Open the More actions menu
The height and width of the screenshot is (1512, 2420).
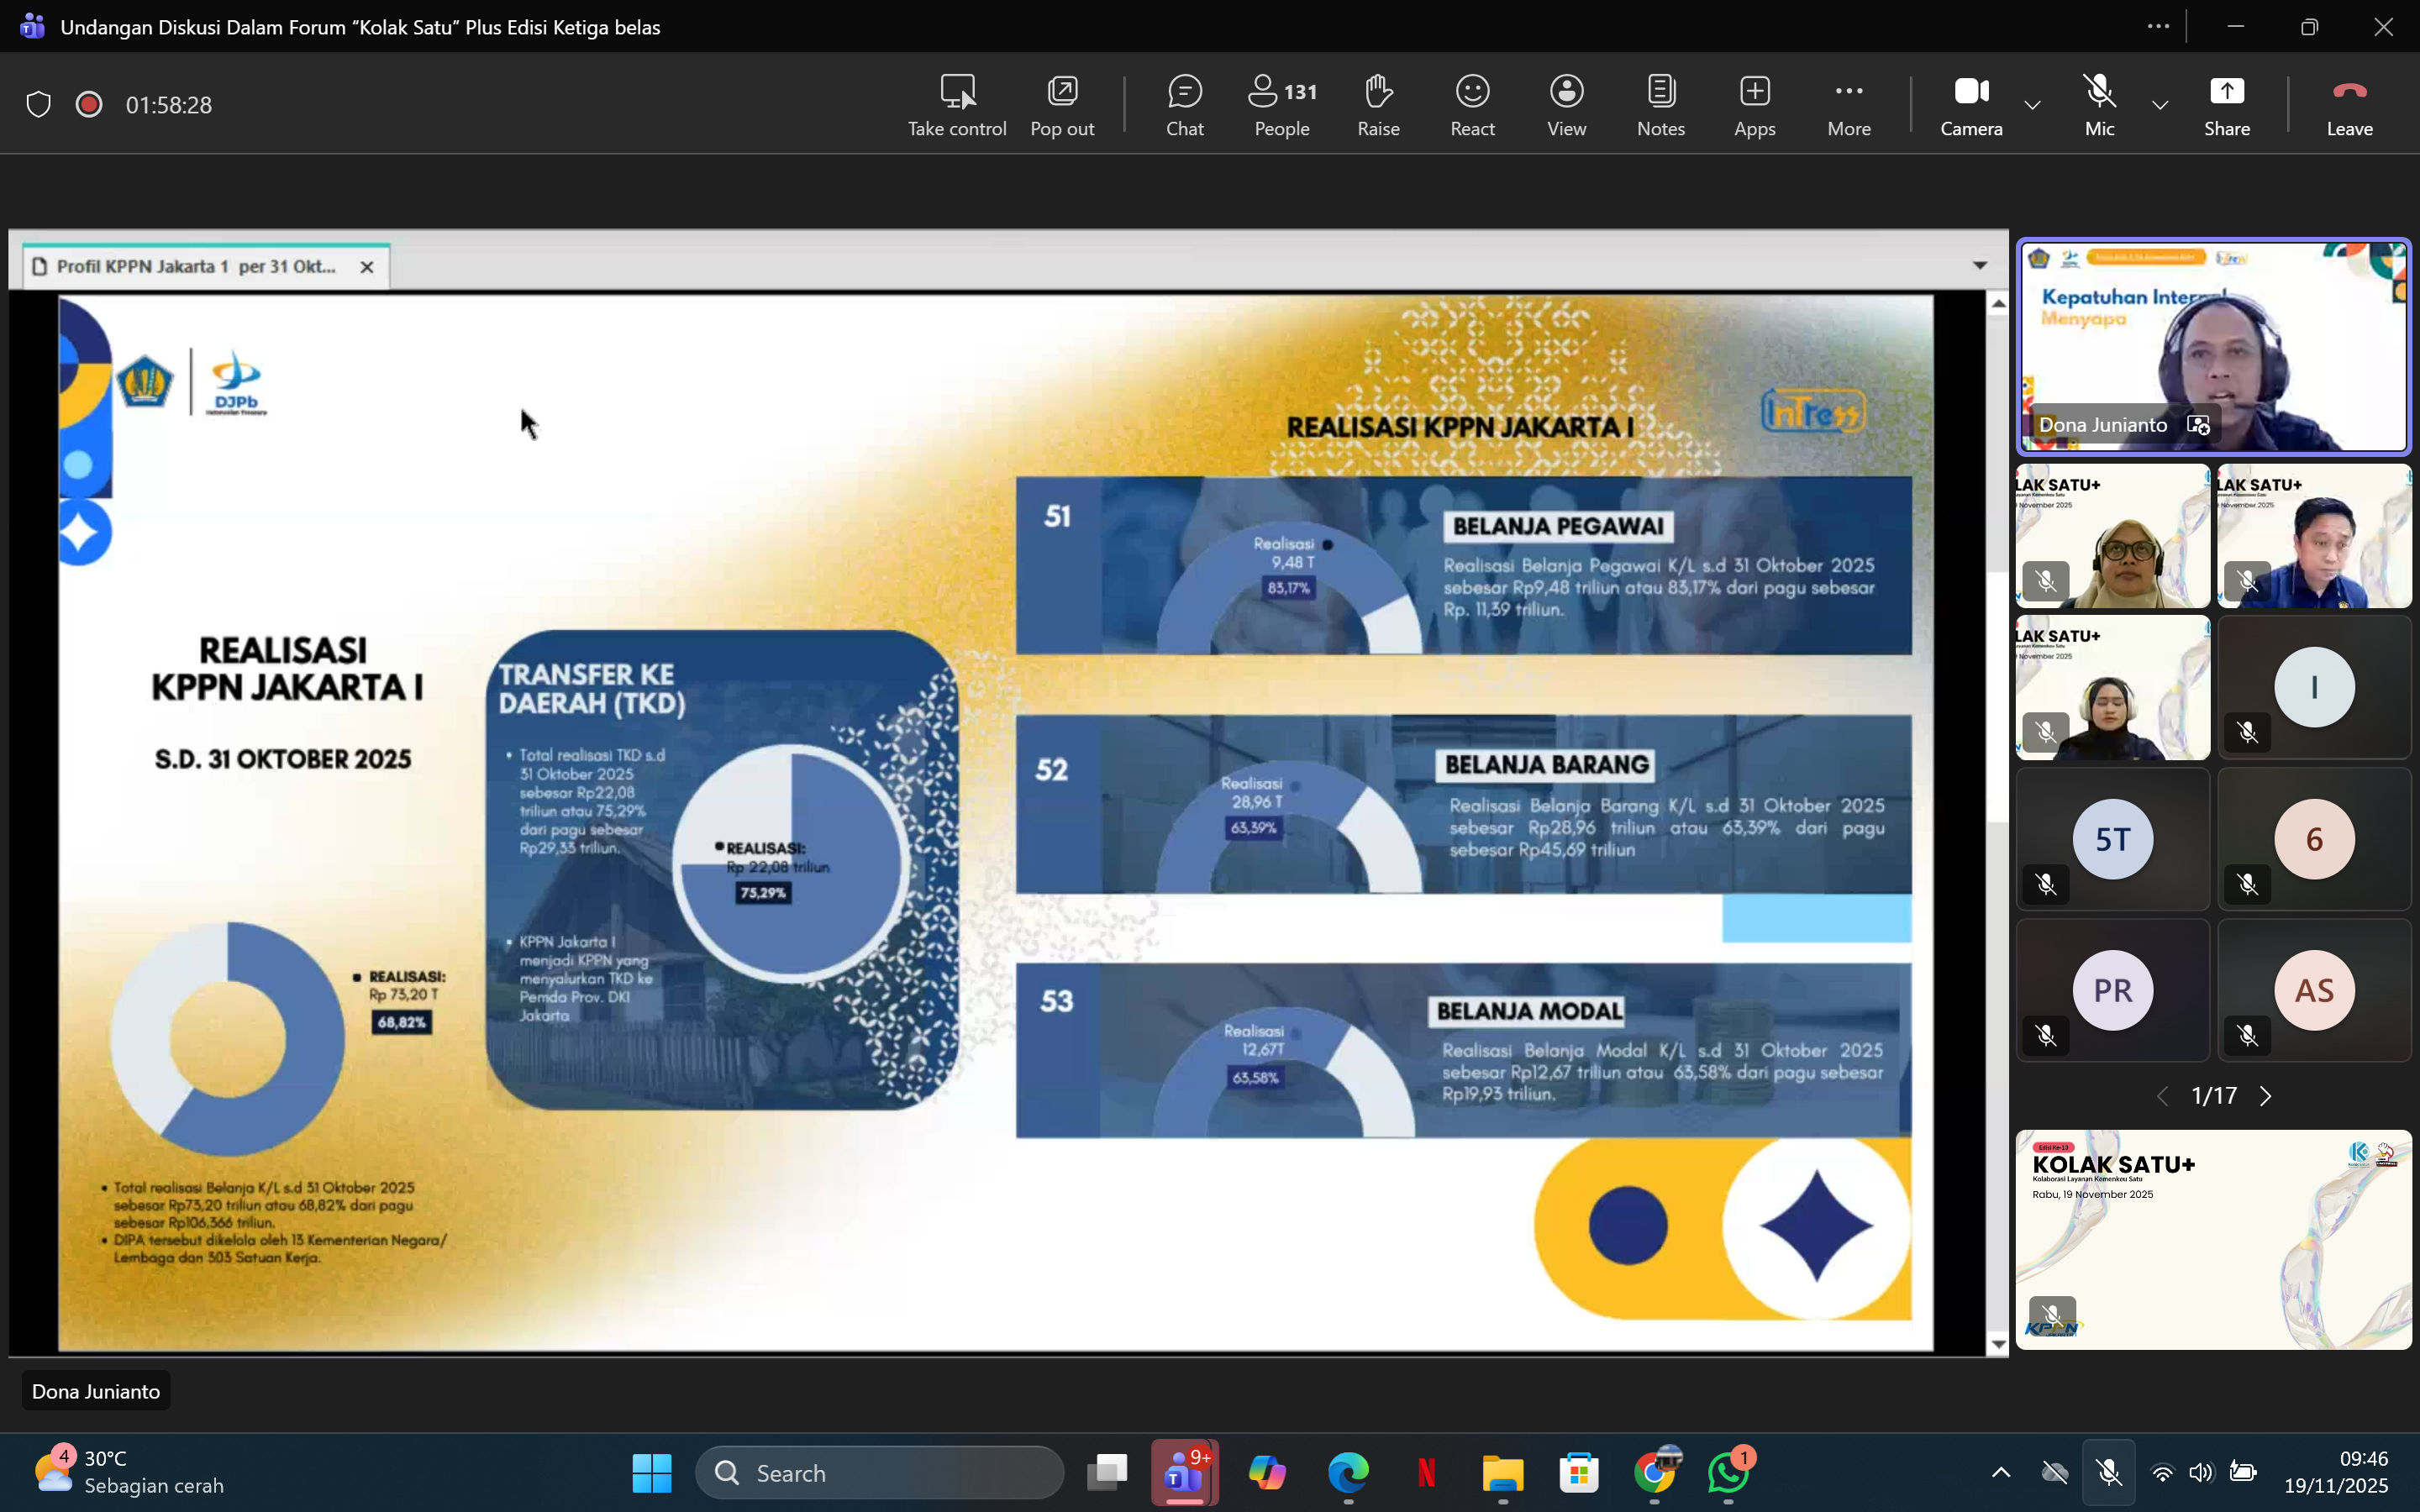coord(1848,104)
